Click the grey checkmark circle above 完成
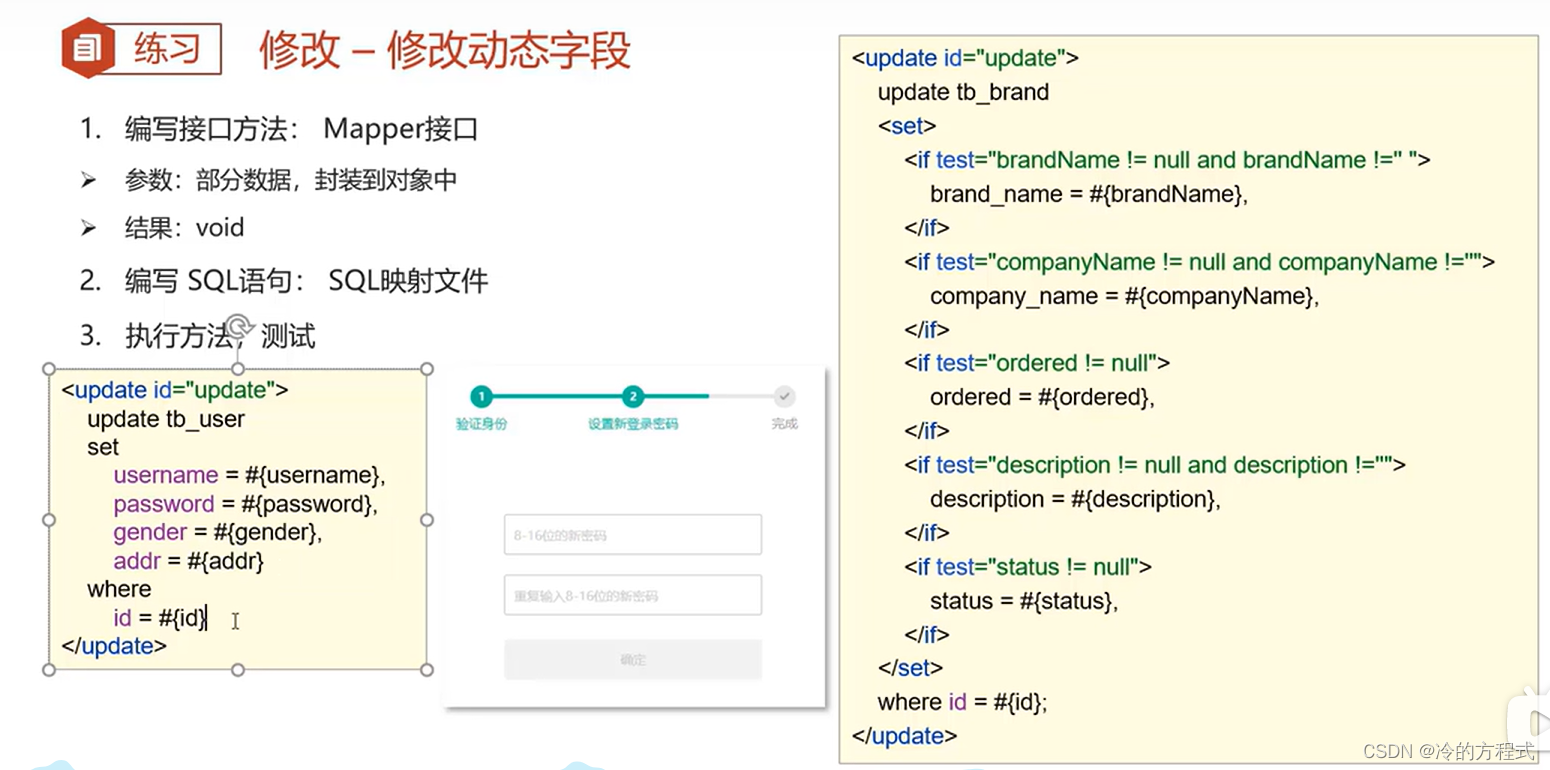 tap(785, 396)
